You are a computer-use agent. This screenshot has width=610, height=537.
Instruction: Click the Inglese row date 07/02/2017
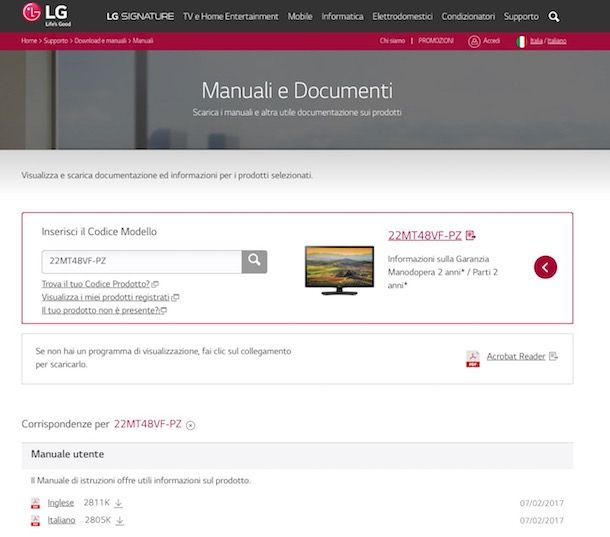tap(542, 503)
